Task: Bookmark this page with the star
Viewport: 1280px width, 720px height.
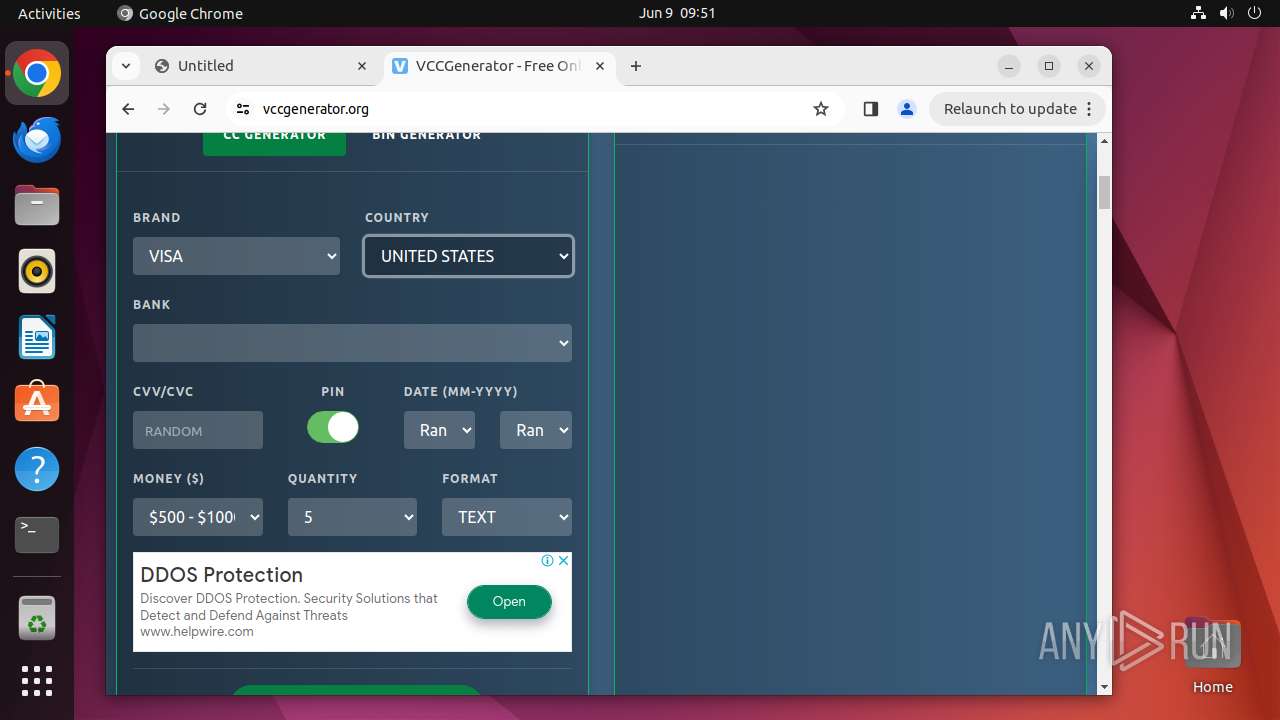Action: click(821, 109)
